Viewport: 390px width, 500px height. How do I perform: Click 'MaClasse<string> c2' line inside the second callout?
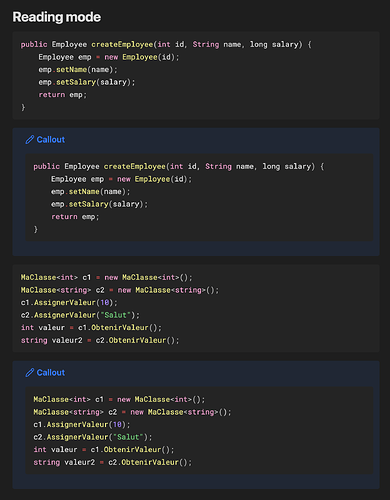132,412
